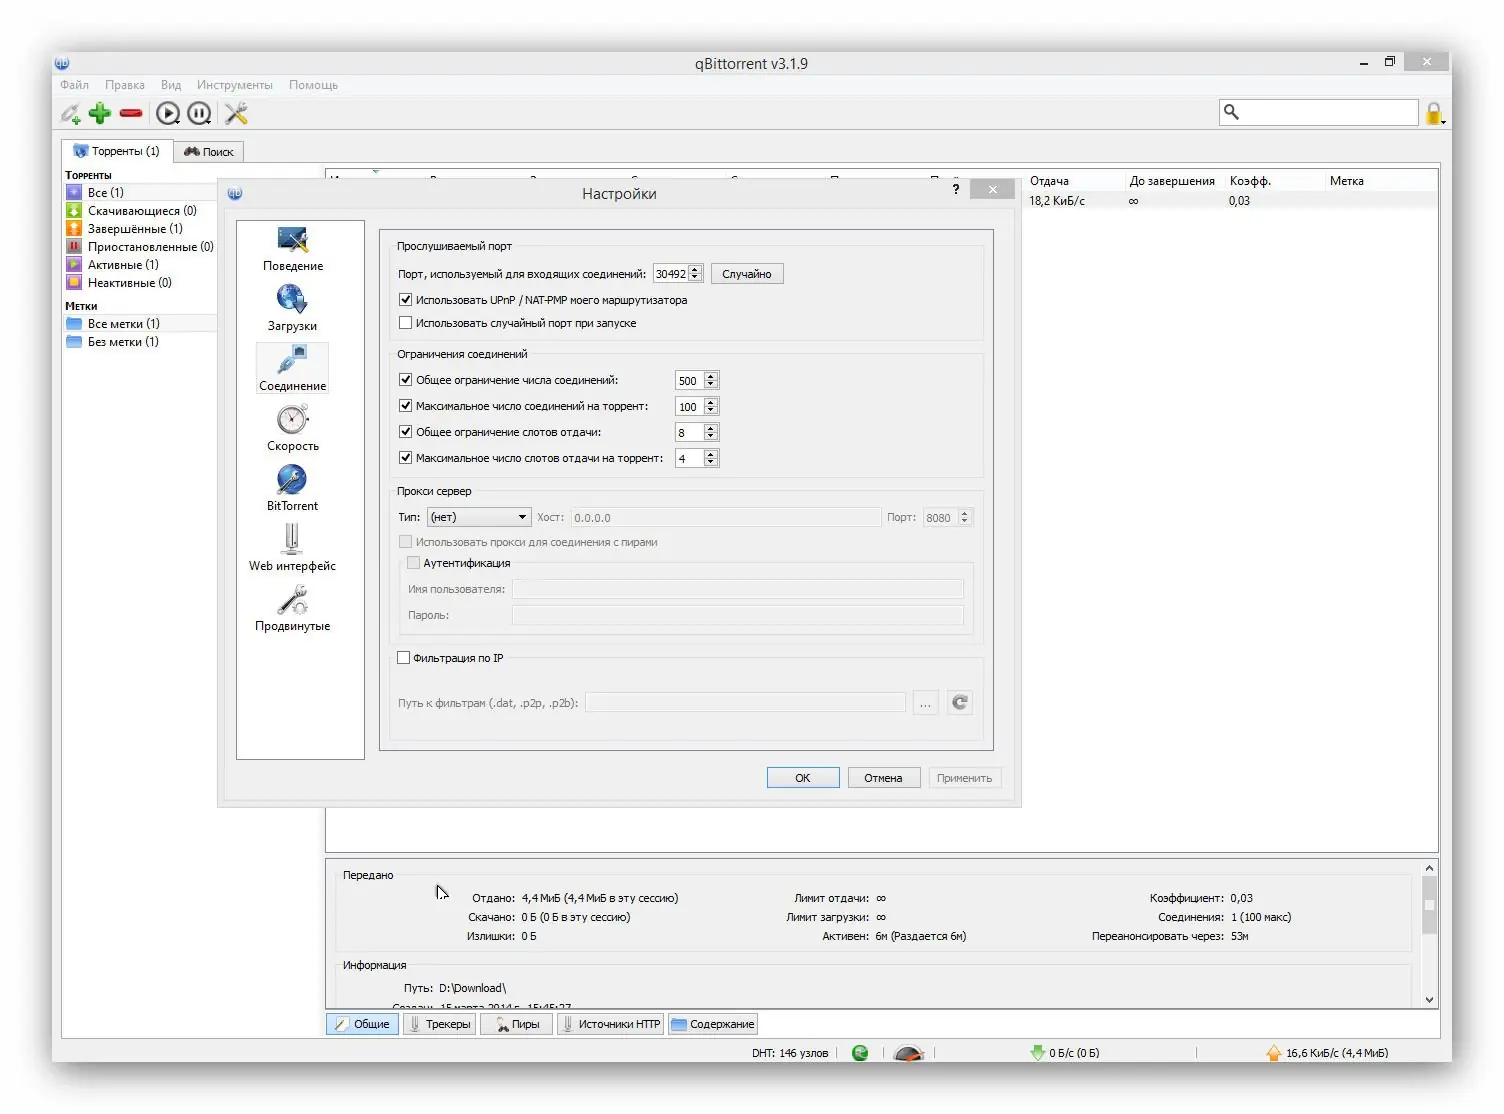Image resolution: width=1504 pixels, height=1114 pixels.
Task: Click the Отмена button
Action: pyautogui.click(x=883, y=778)
